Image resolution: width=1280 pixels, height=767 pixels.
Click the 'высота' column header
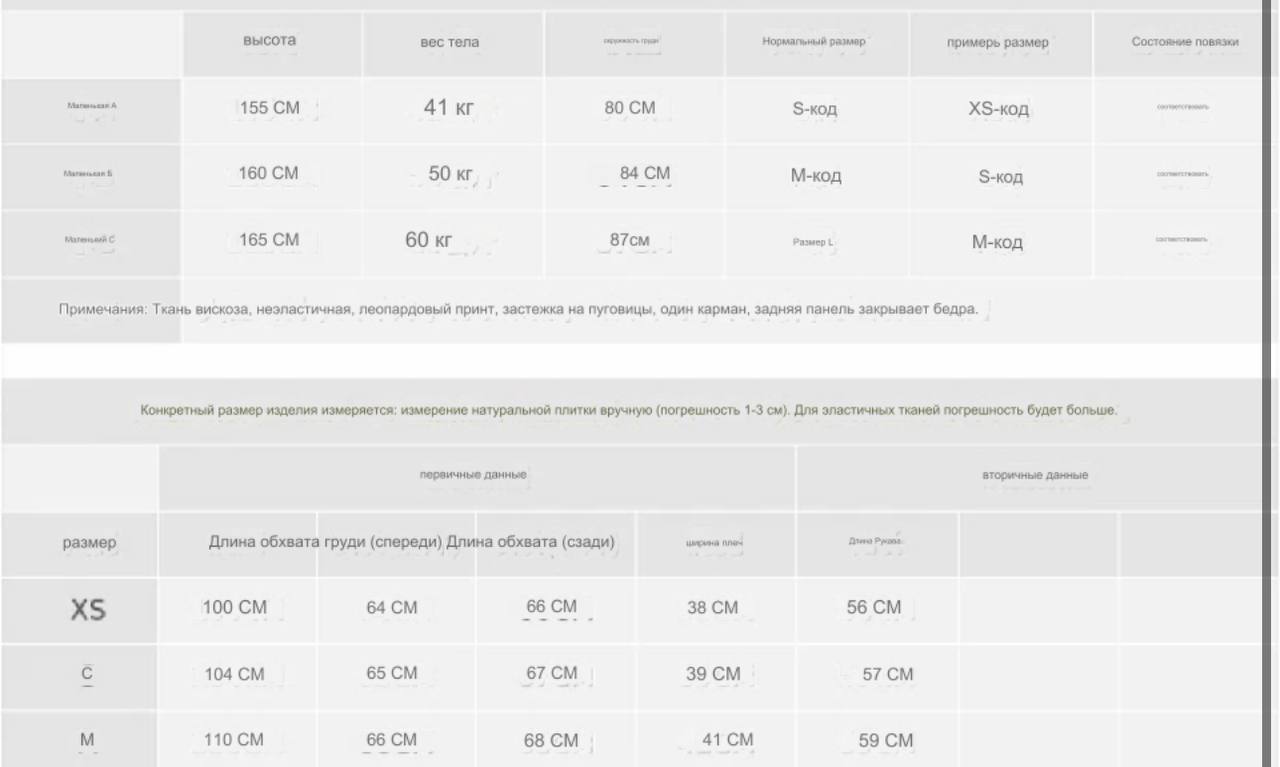tap(271, 43)
